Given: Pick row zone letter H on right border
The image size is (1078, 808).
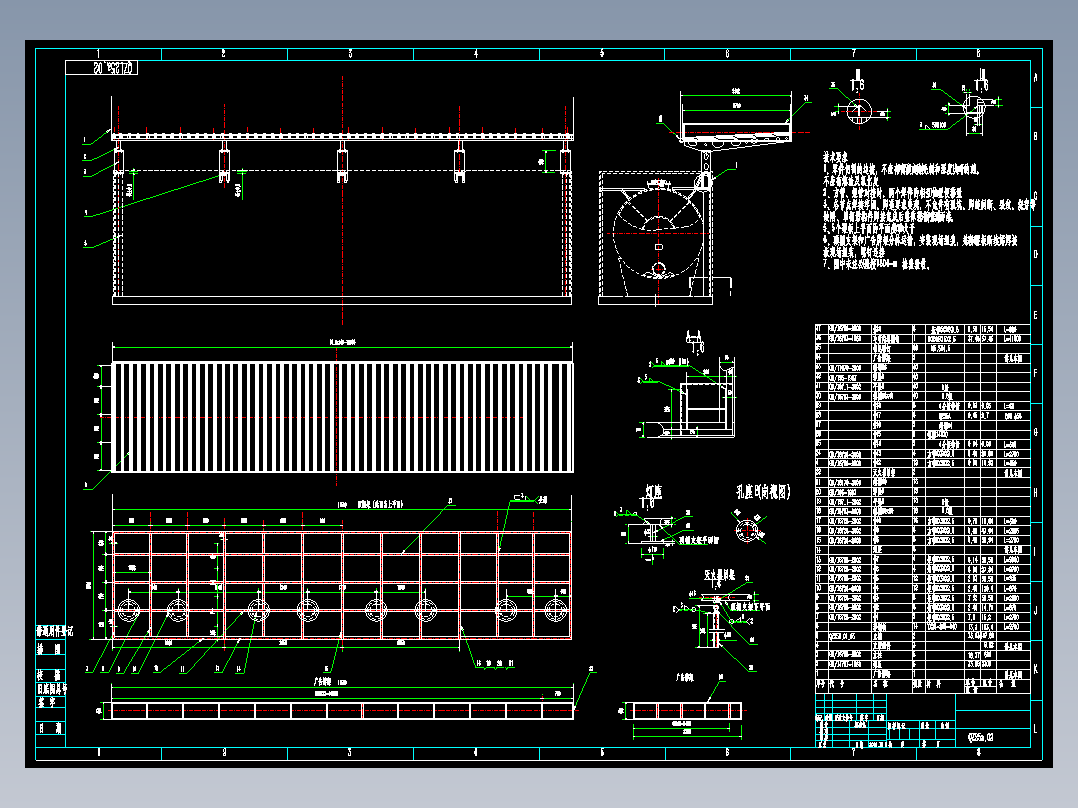Looking at the screenshot, I should click(1036, 493).
